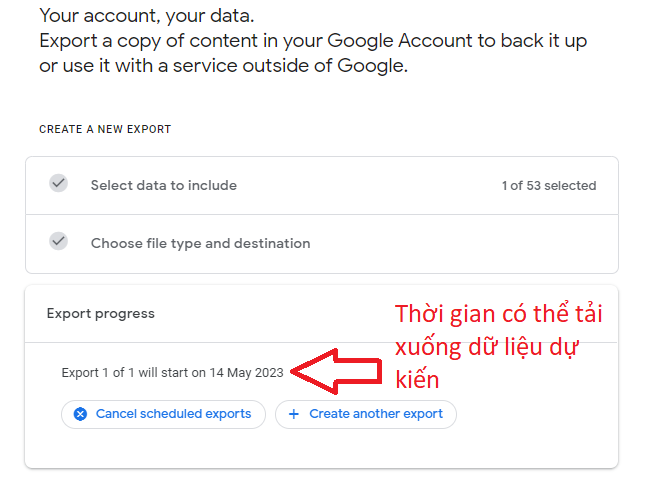Click the red Vietnamese annotation text

498,347
